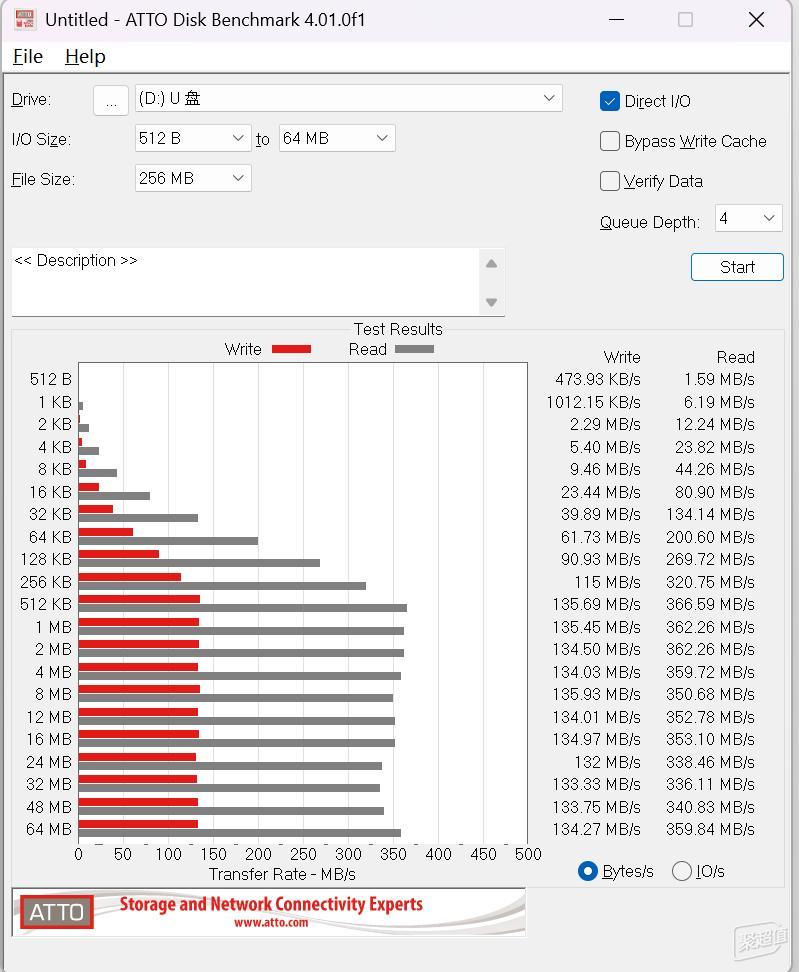Click the red Write legend swatch

click(x=291, y=349)
